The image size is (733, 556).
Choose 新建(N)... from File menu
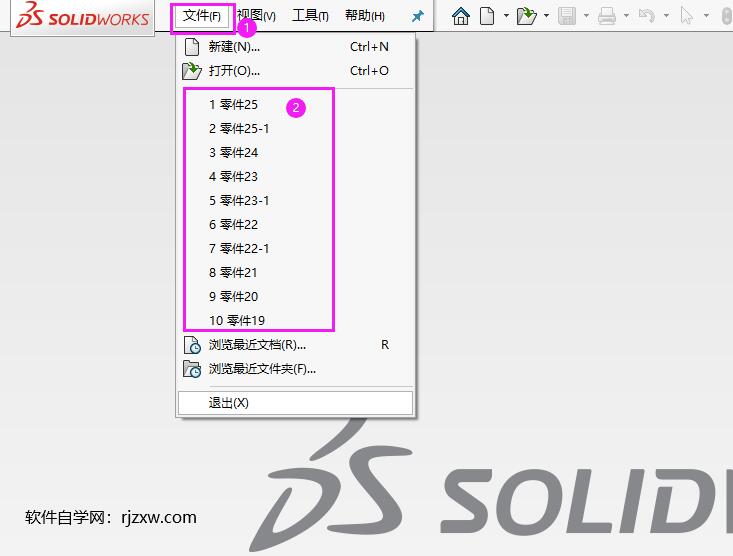295,47
